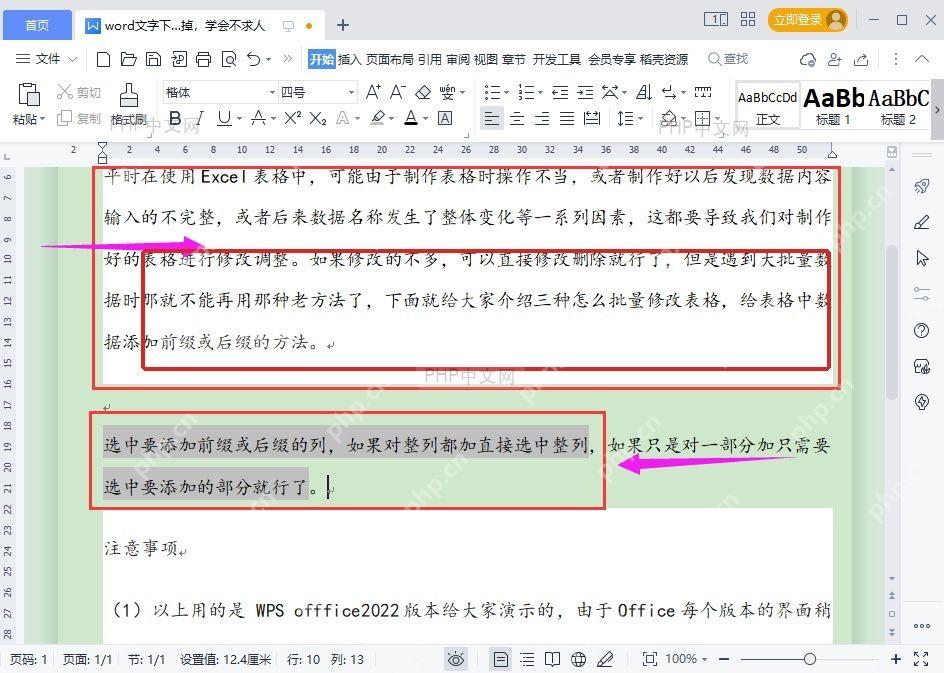
Task: Decrease font size with A- icon
Action: (397, 92)
